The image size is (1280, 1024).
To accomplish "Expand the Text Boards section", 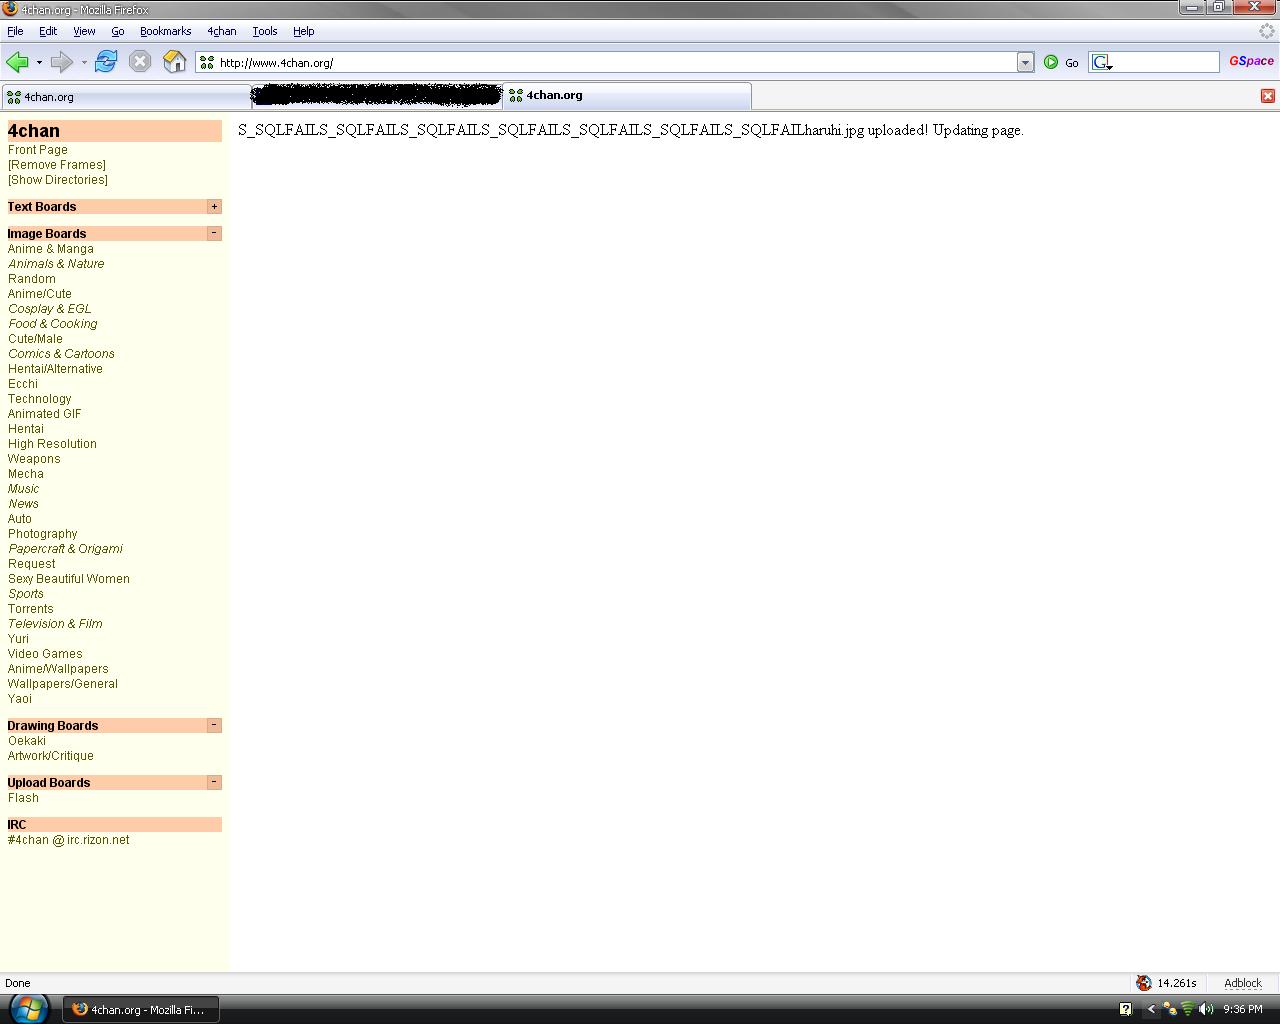I will tap(214, 206).
